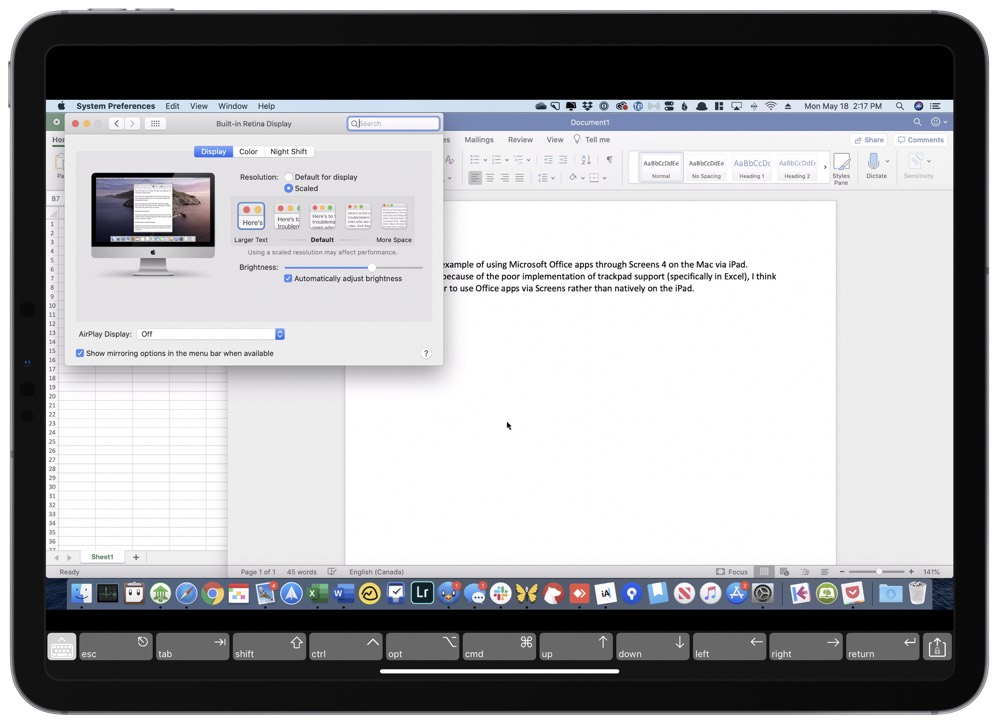Viewport: 1000px width, 725px height.
Task: Launch Lightroom from the Dock
Action: pyautogui.click(x=422, y=594)
